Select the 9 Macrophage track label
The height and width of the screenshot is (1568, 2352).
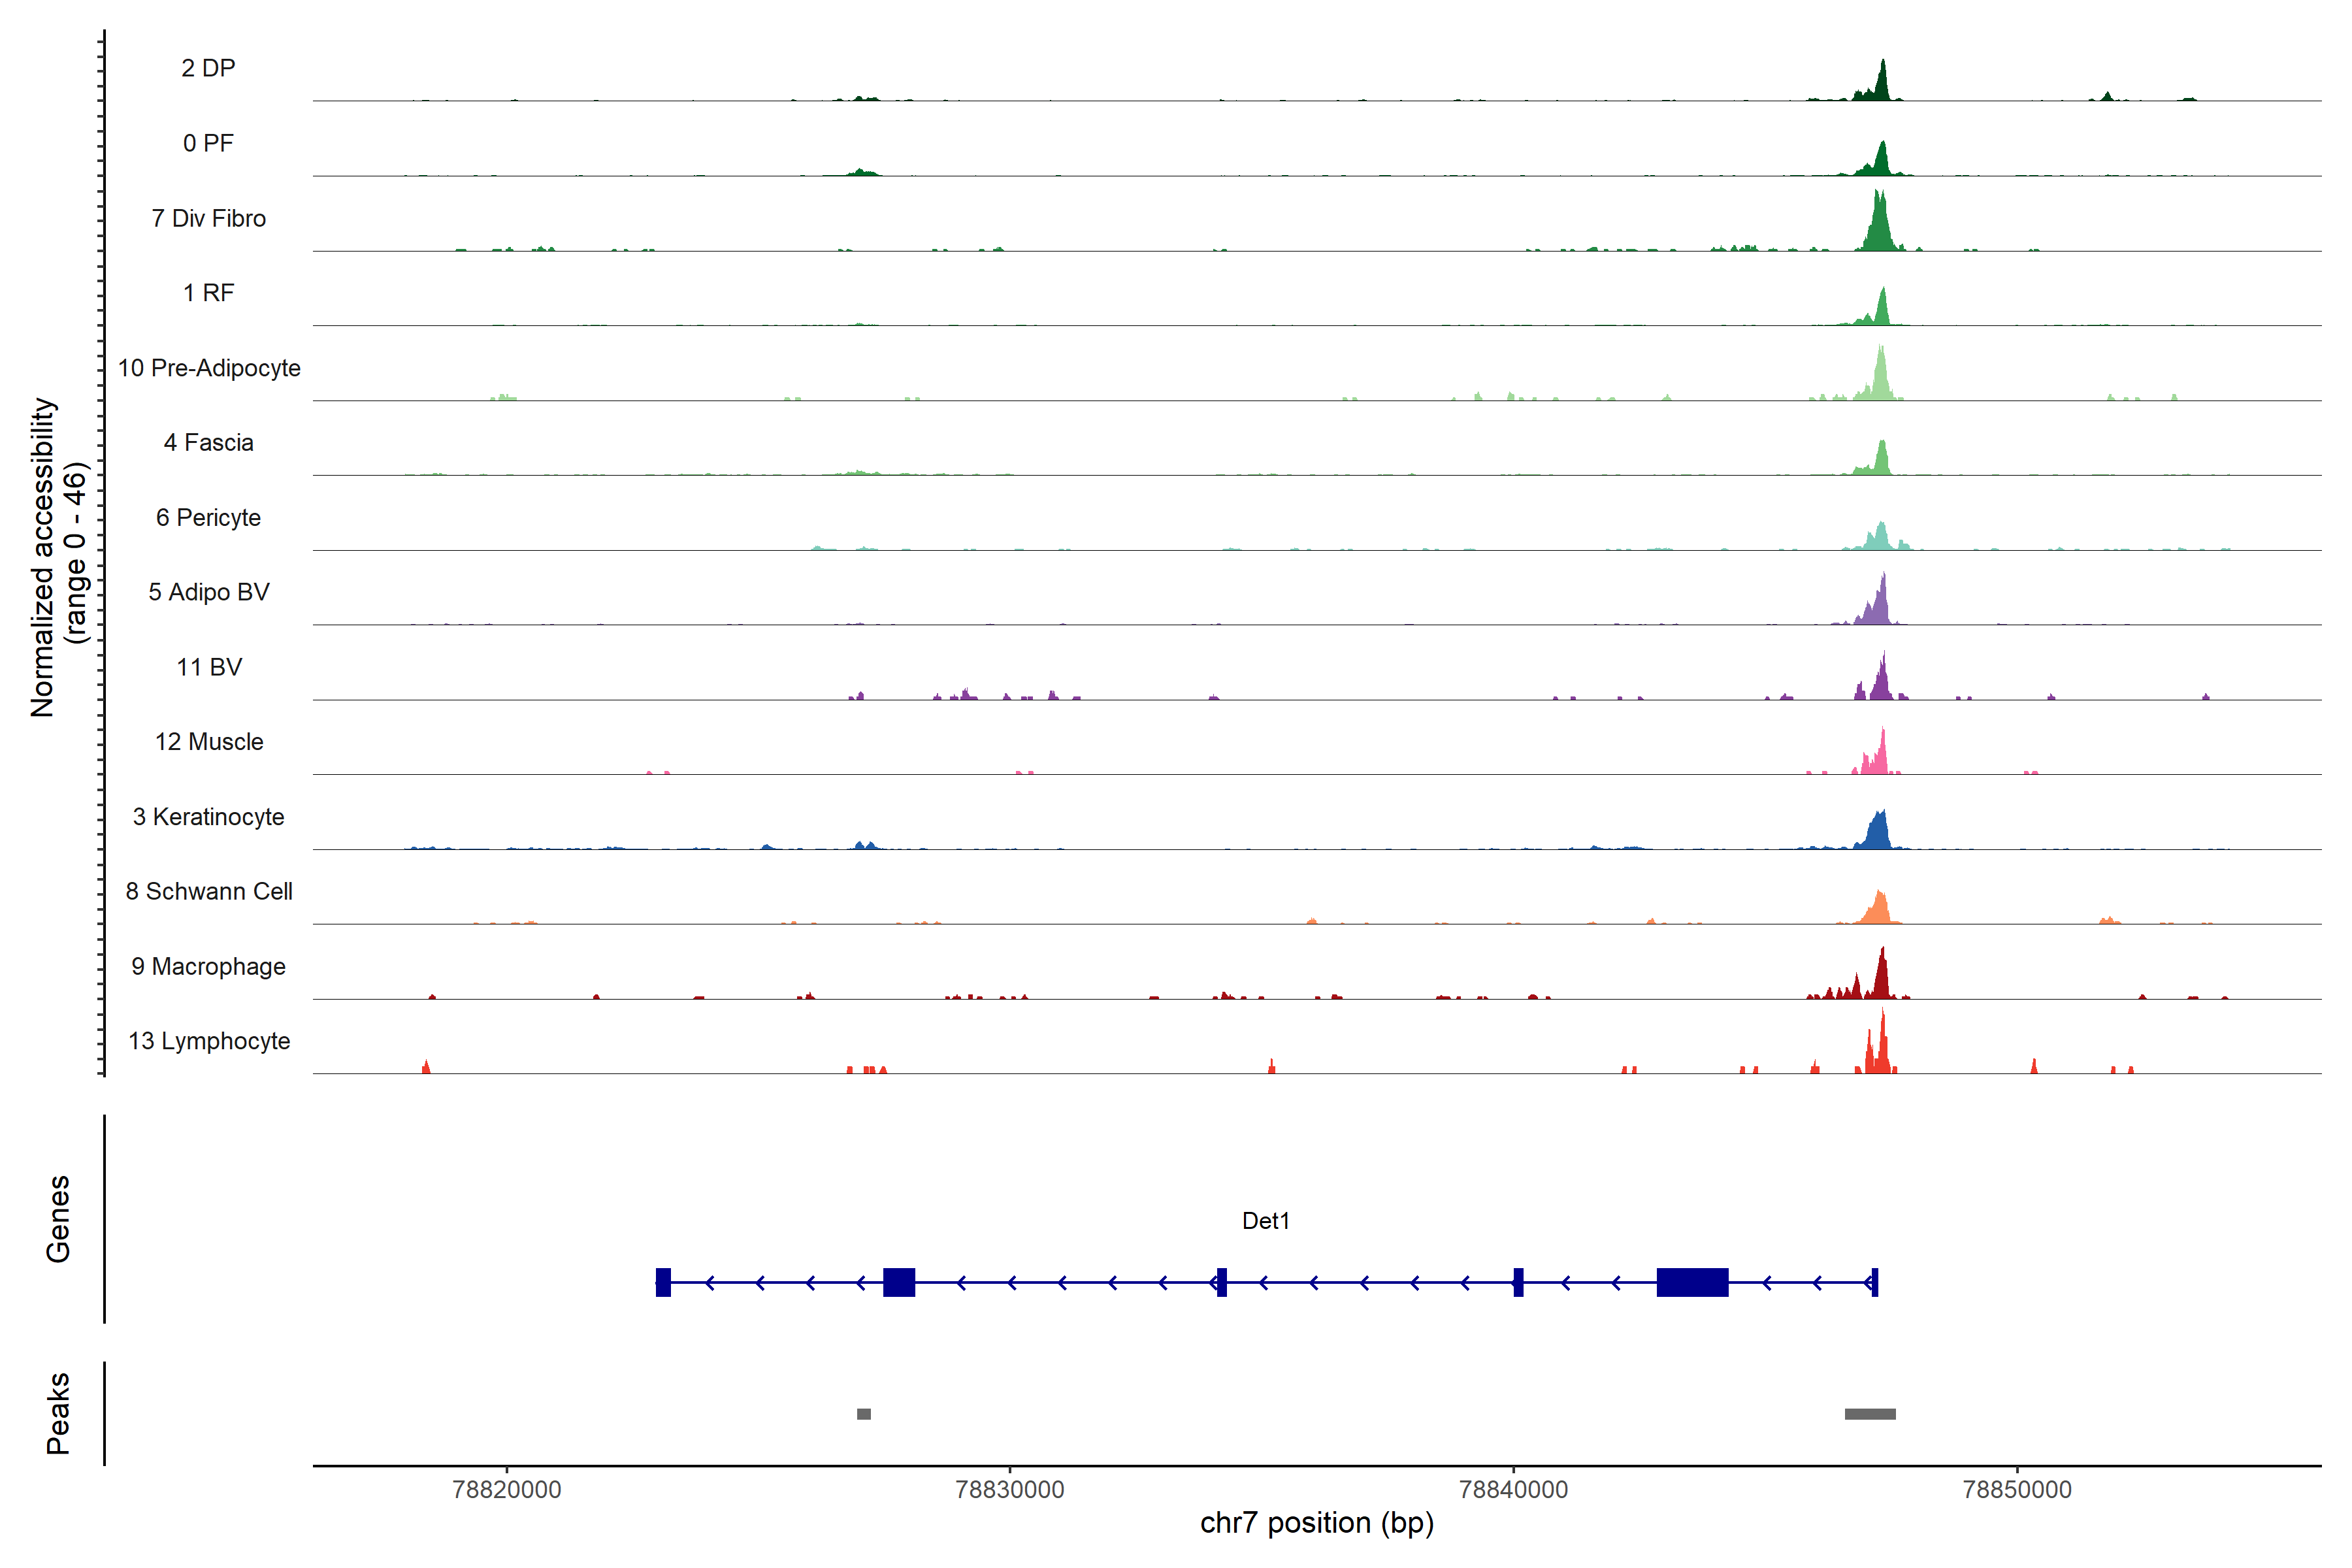pyautogui.click(x=208, y=966)
